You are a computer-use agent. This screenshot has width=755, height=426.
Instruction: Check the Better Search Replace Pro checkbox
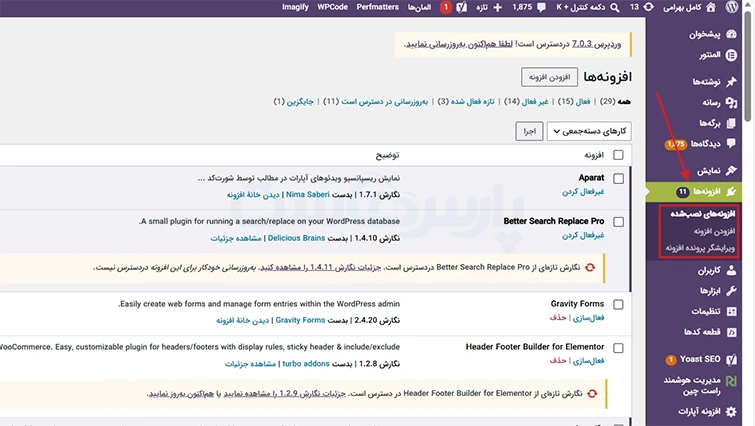pos(618,222)
